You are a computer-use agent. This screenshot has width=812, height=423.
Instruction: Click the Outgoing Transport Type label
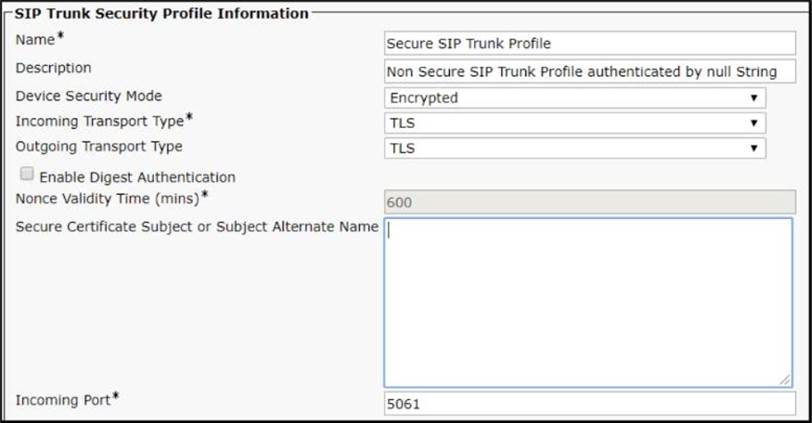pyautogui.click(x=99, y=147)
